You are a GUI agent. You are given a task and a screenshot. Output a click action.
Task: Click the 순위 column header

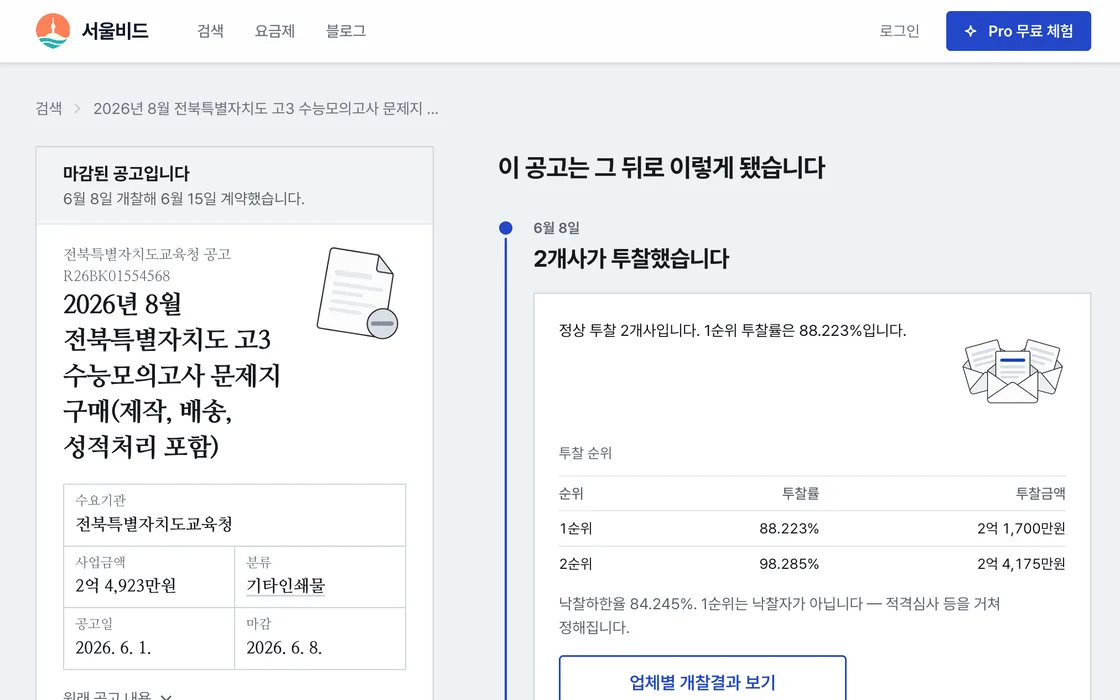click(571, 493)
